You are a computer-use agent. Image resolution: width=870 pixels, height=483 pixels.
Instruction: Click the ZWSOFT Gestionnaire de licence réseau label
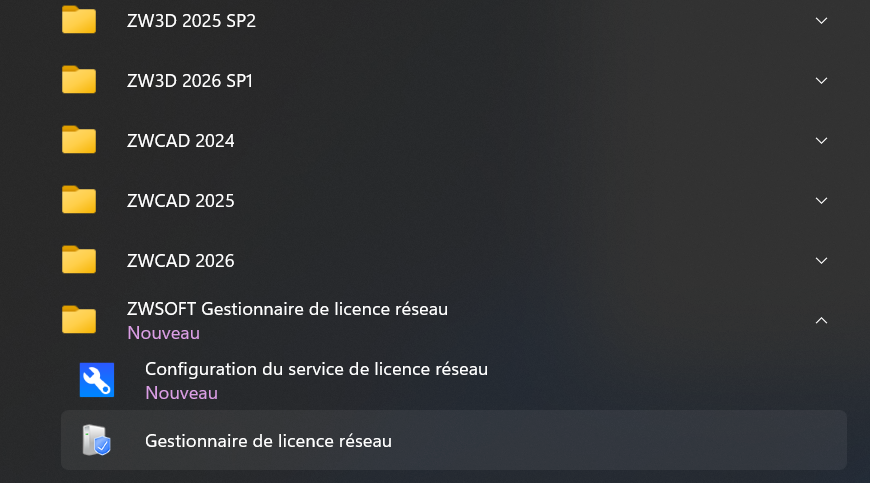pos(288,309)
